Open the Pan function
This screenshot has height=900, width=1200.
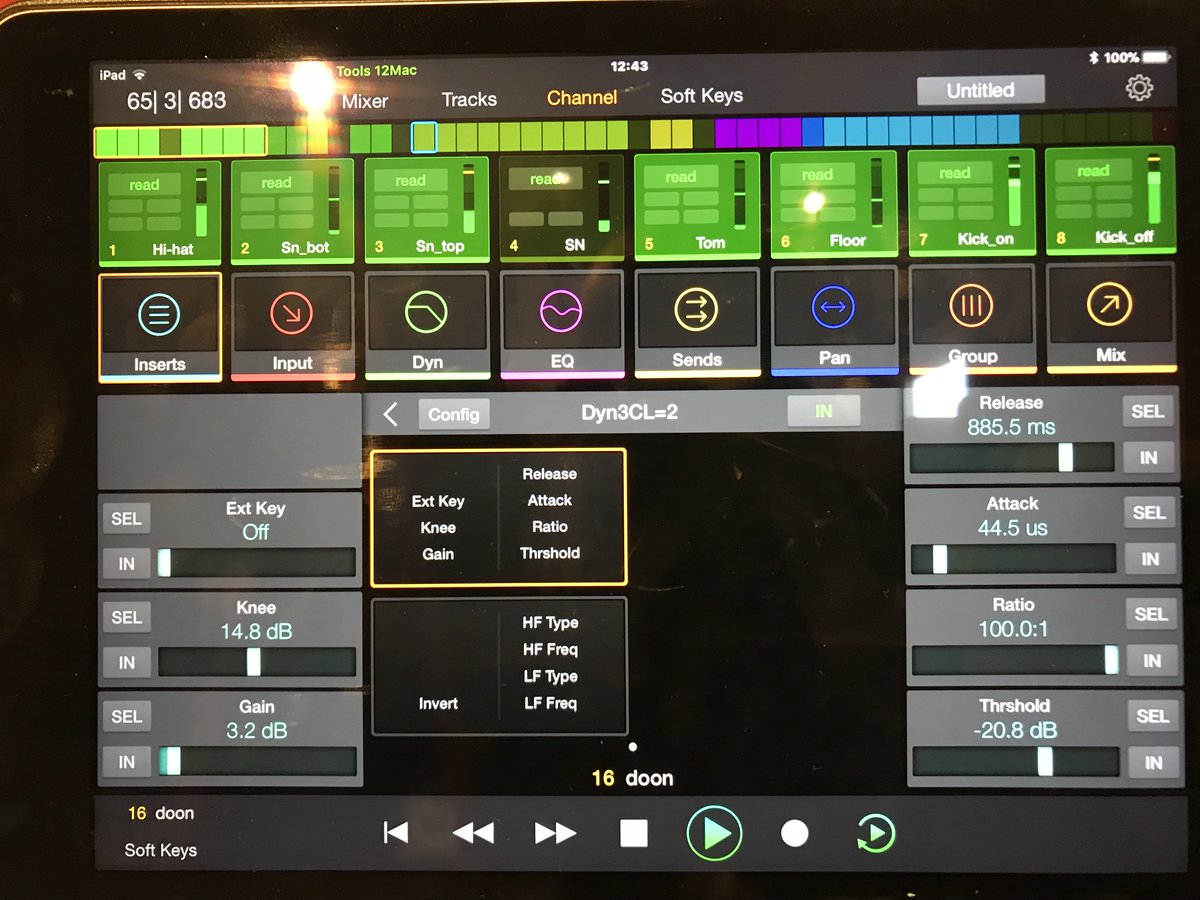click(834, 320)
